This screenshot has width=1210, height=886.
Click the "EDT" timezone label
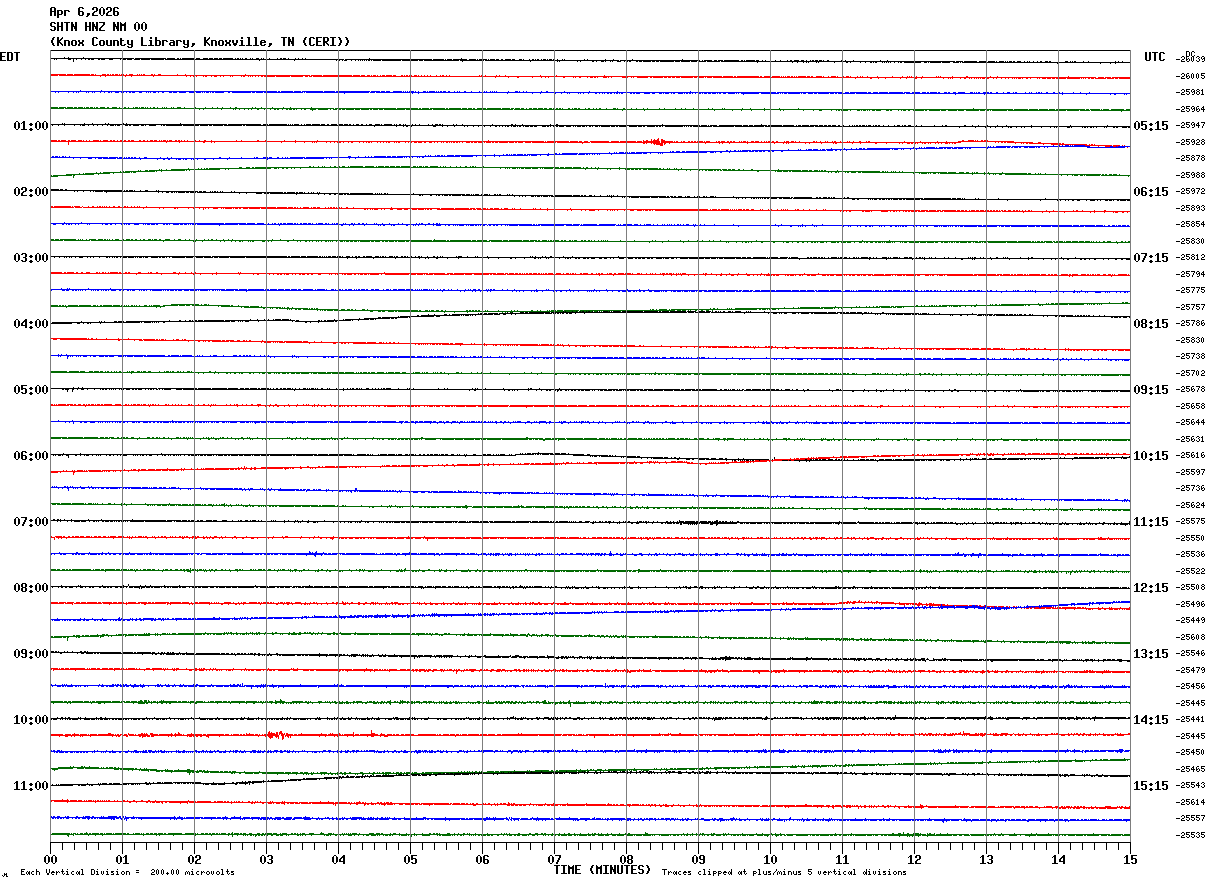(10, 57)
